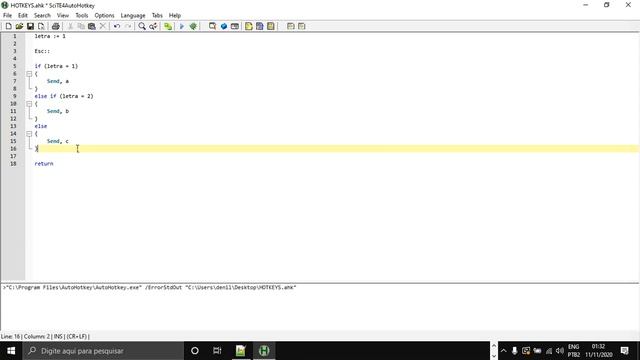Collapse the fold marker at line 6
640x360 pixels.
pos(29,74)
